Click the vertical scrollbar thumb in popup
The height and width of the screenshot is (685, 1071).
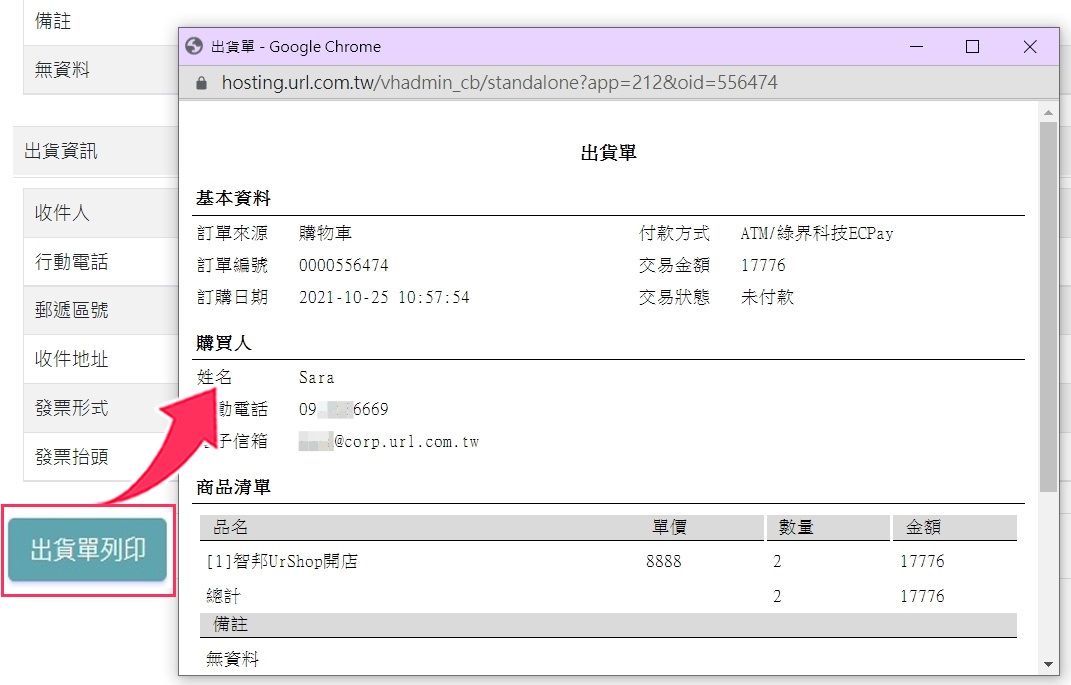pos(1048,307)
